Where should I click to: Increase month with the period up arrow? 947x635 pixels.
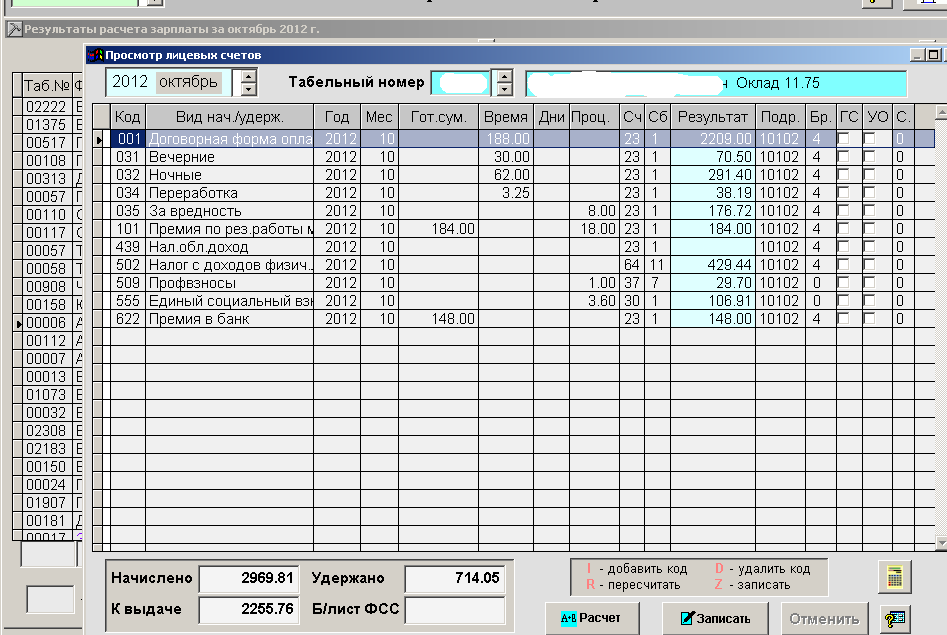coord(249,75)
